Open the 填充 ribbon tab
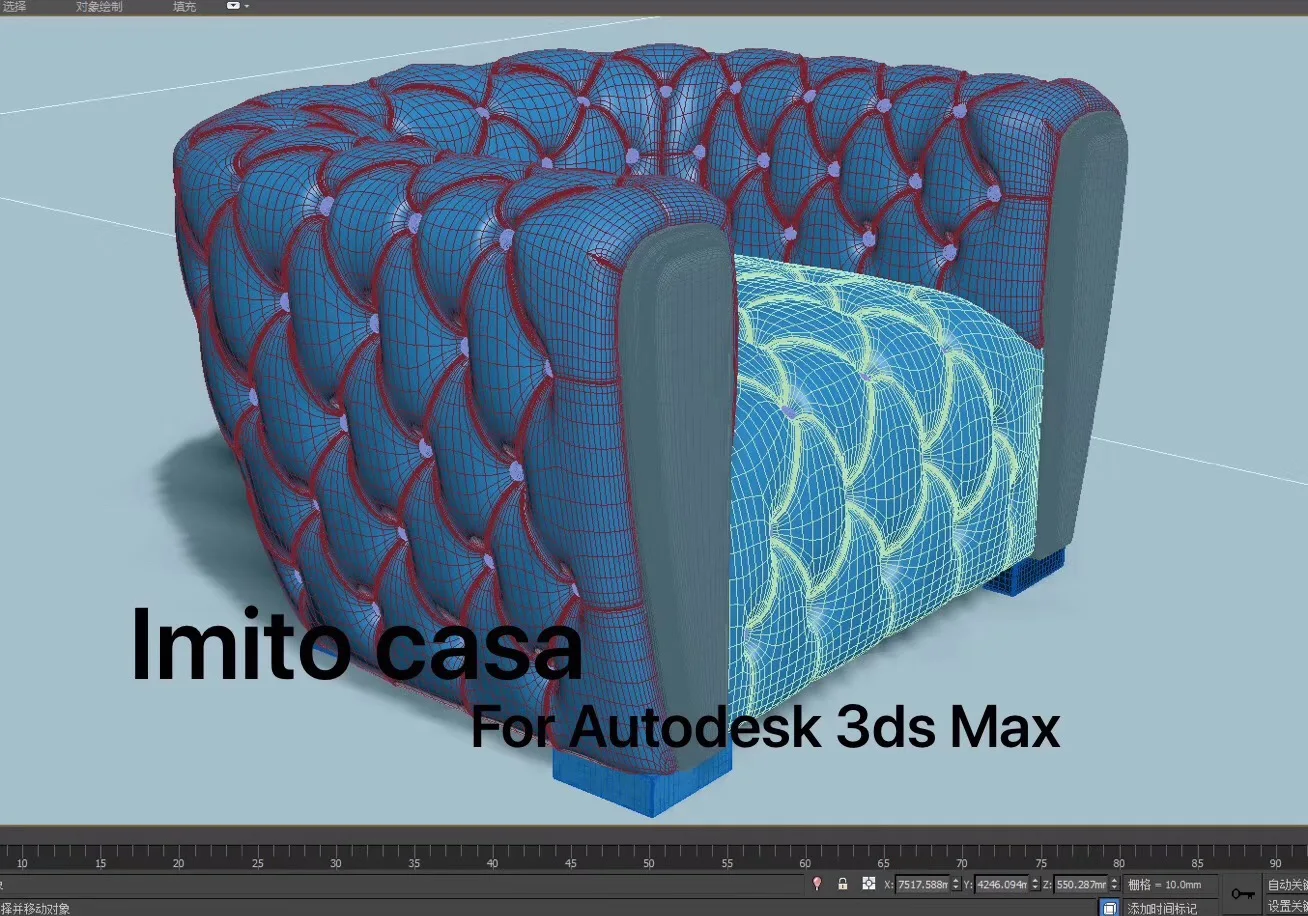Viewport: 1308px width, 916px height. (x=184, y=6)
